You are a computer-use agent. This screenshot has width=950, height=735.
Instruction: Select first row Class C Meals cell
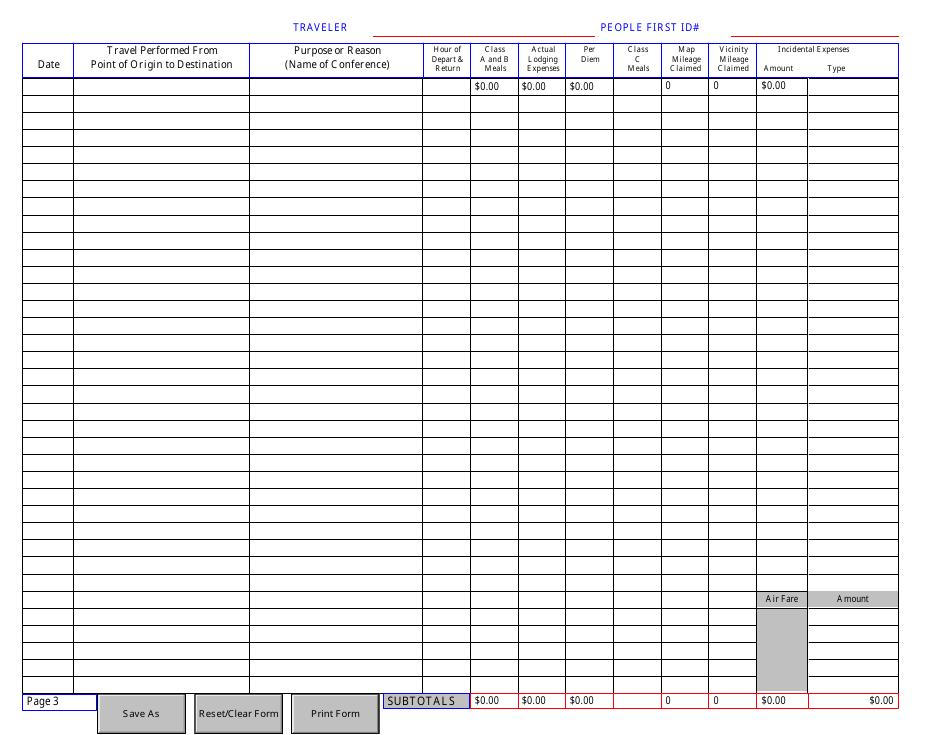tap(637, 87)
